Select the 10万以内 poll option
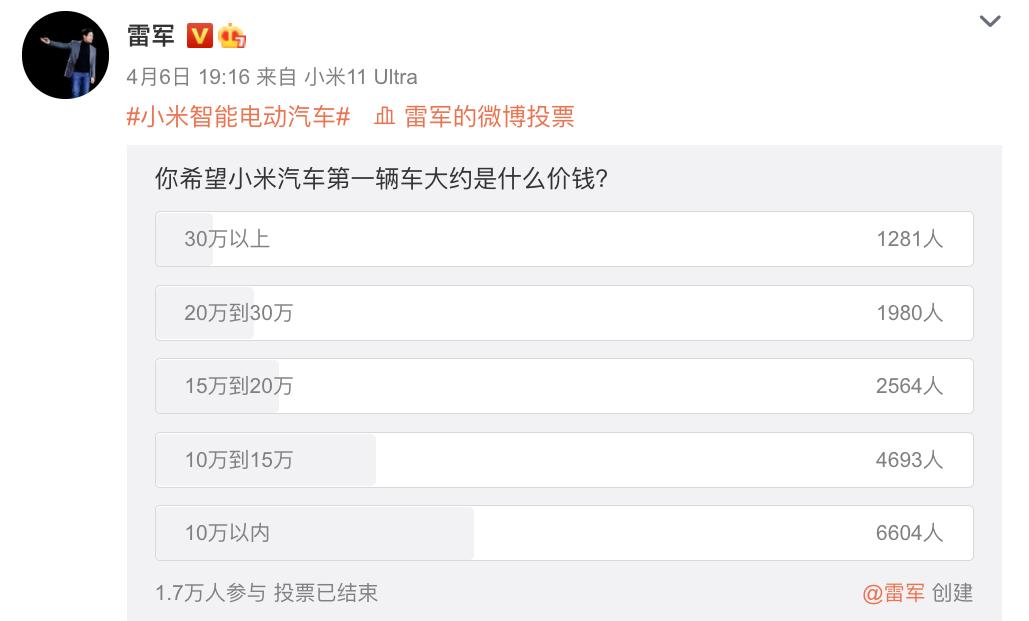The height and width of the screenshot is (621, 1029). (564, 533)
